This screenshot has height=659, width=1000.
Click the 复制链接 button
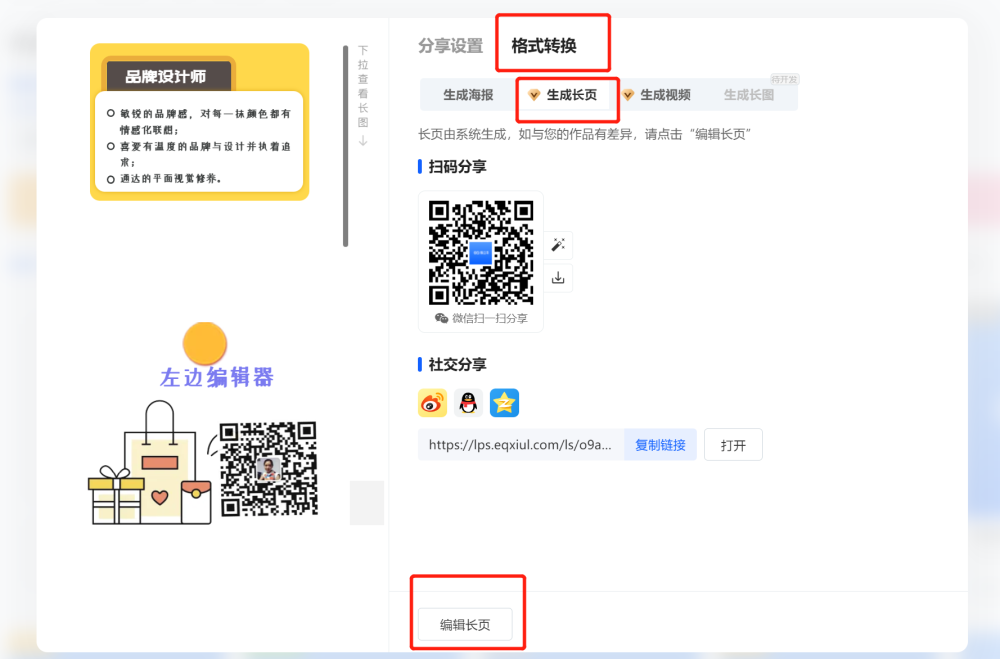(660, 445)
